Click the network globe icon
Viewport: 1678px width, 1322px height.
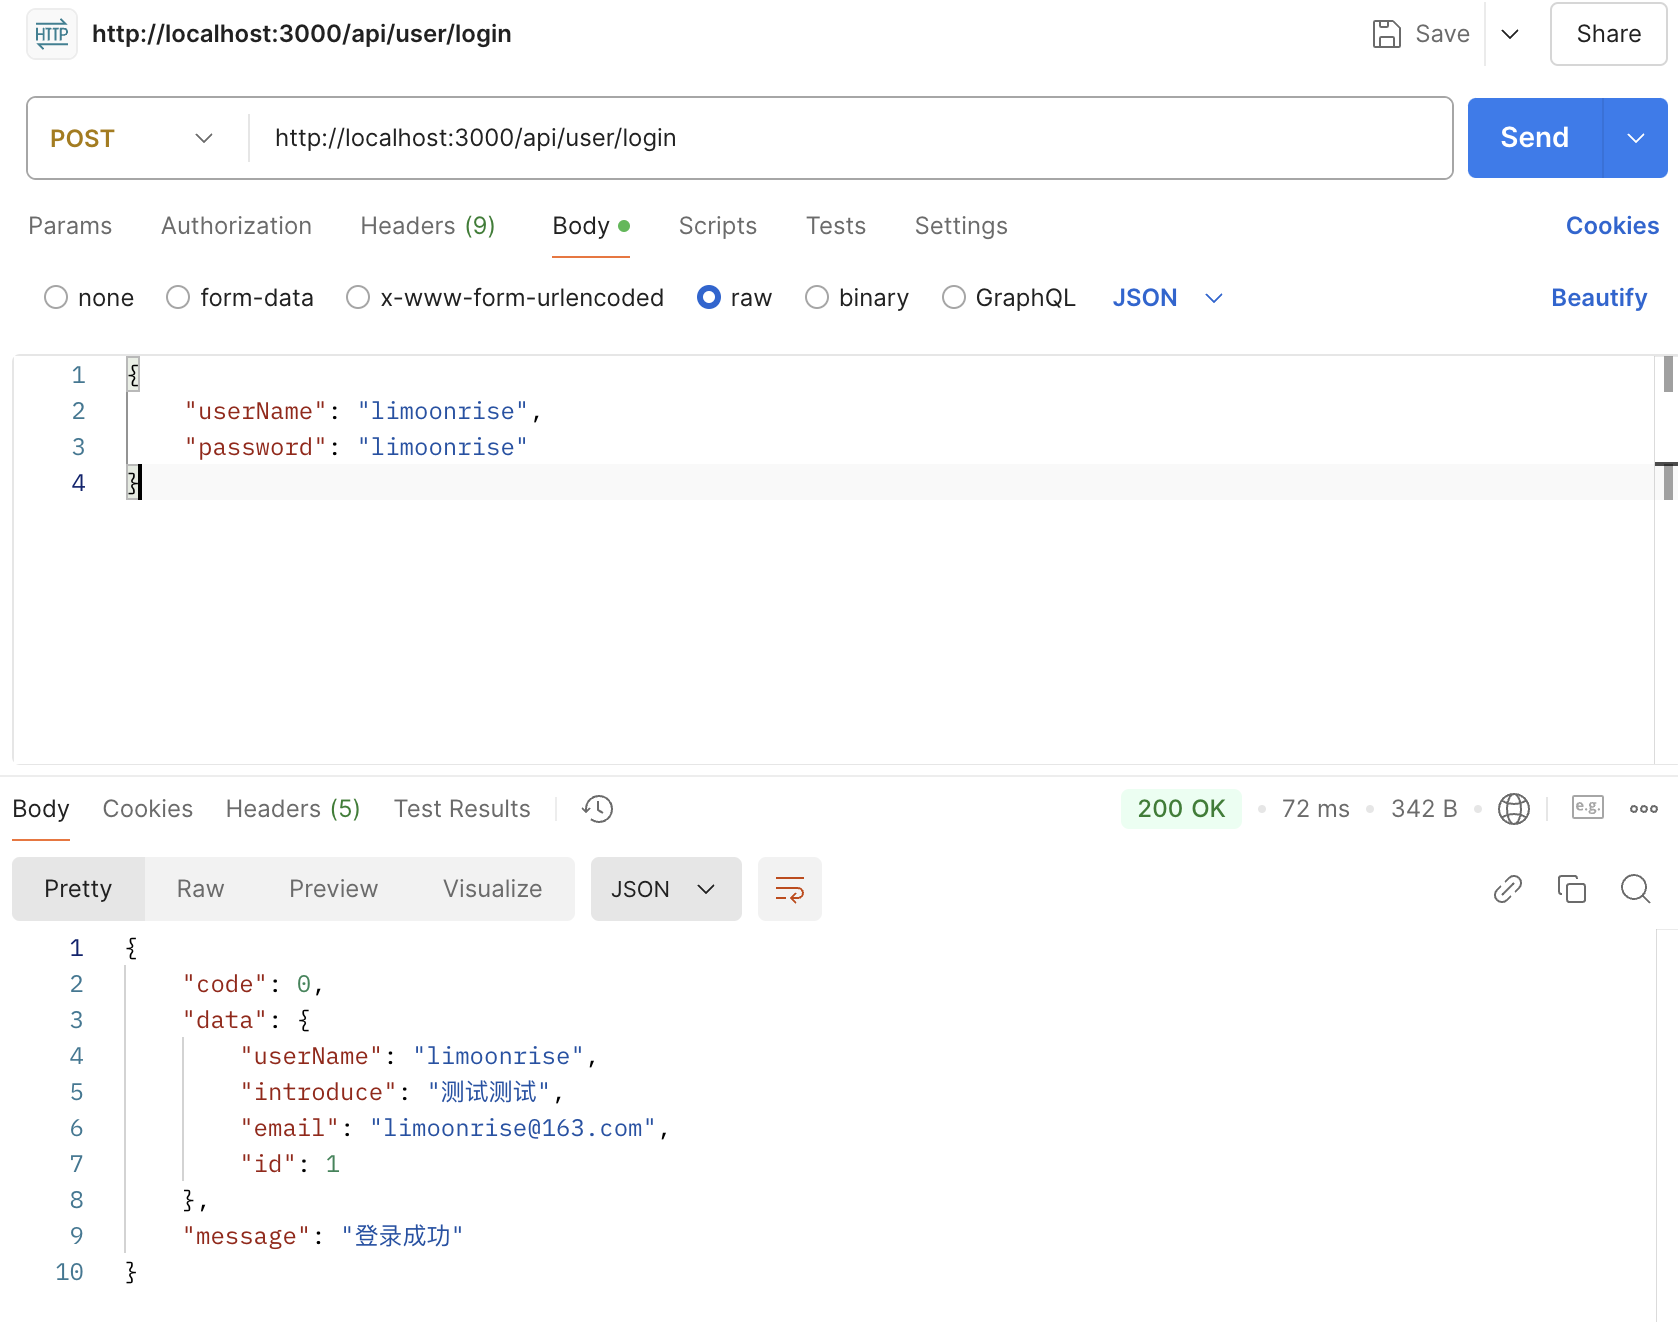1513,809
